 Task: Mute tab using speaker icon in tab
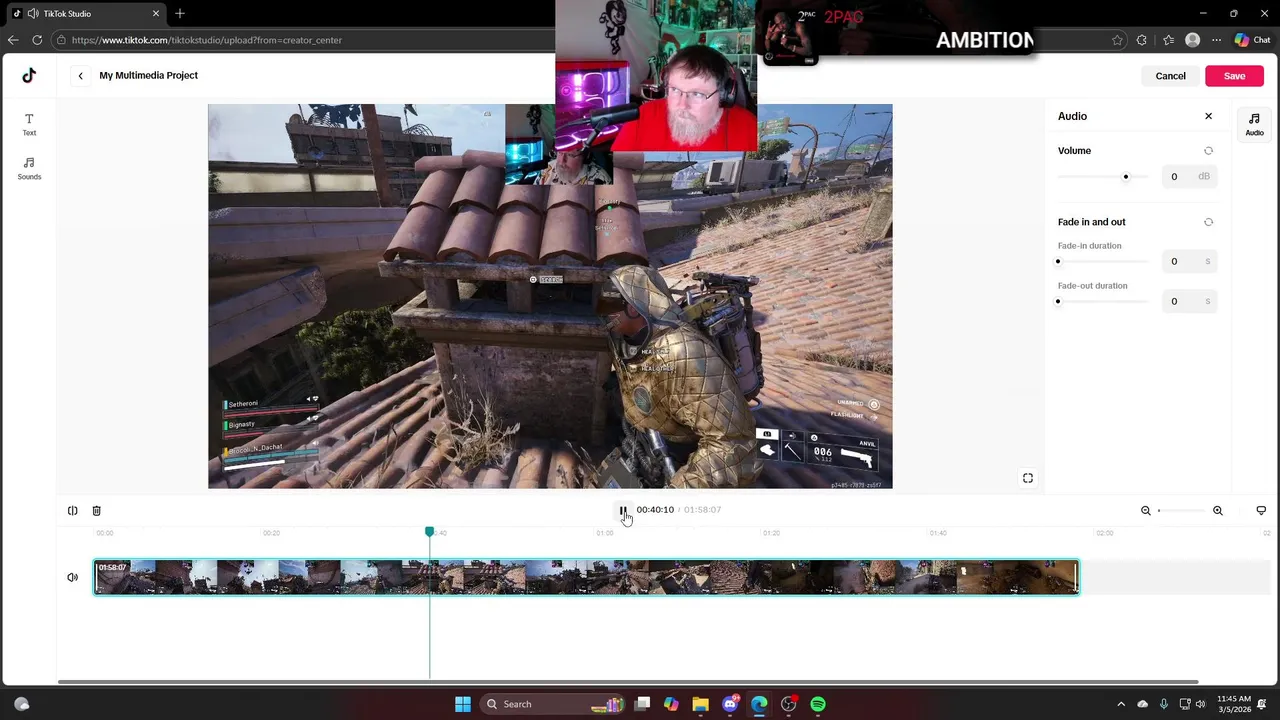click(33, 14)
